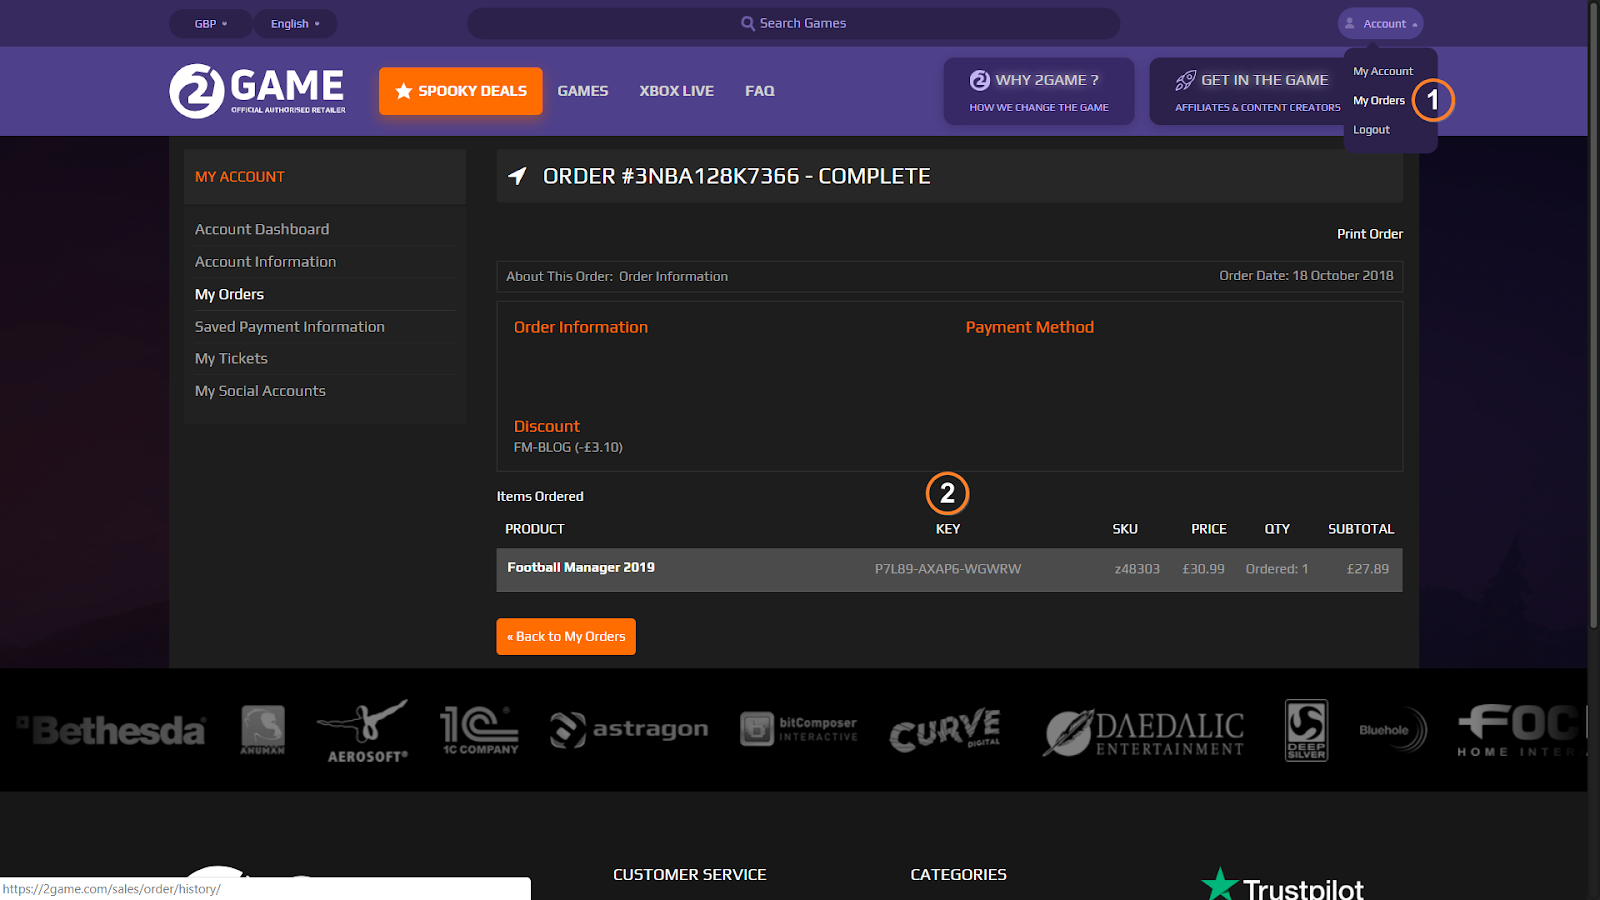Click the Print Order link
The image size is (1600, 900).
[1370, 234]
